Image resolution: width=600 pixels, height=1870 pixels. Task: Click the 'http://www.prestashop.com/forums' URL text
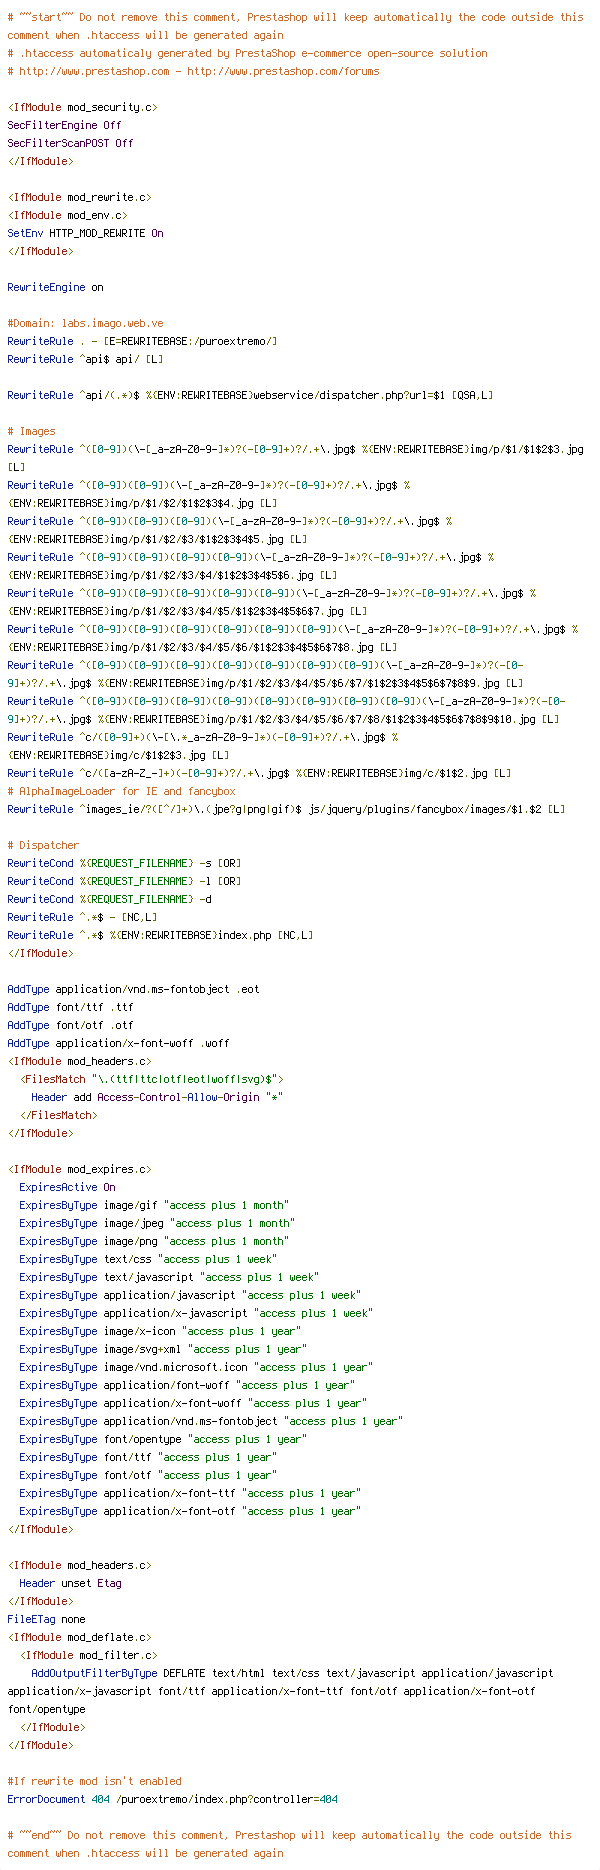pos(283,71)
